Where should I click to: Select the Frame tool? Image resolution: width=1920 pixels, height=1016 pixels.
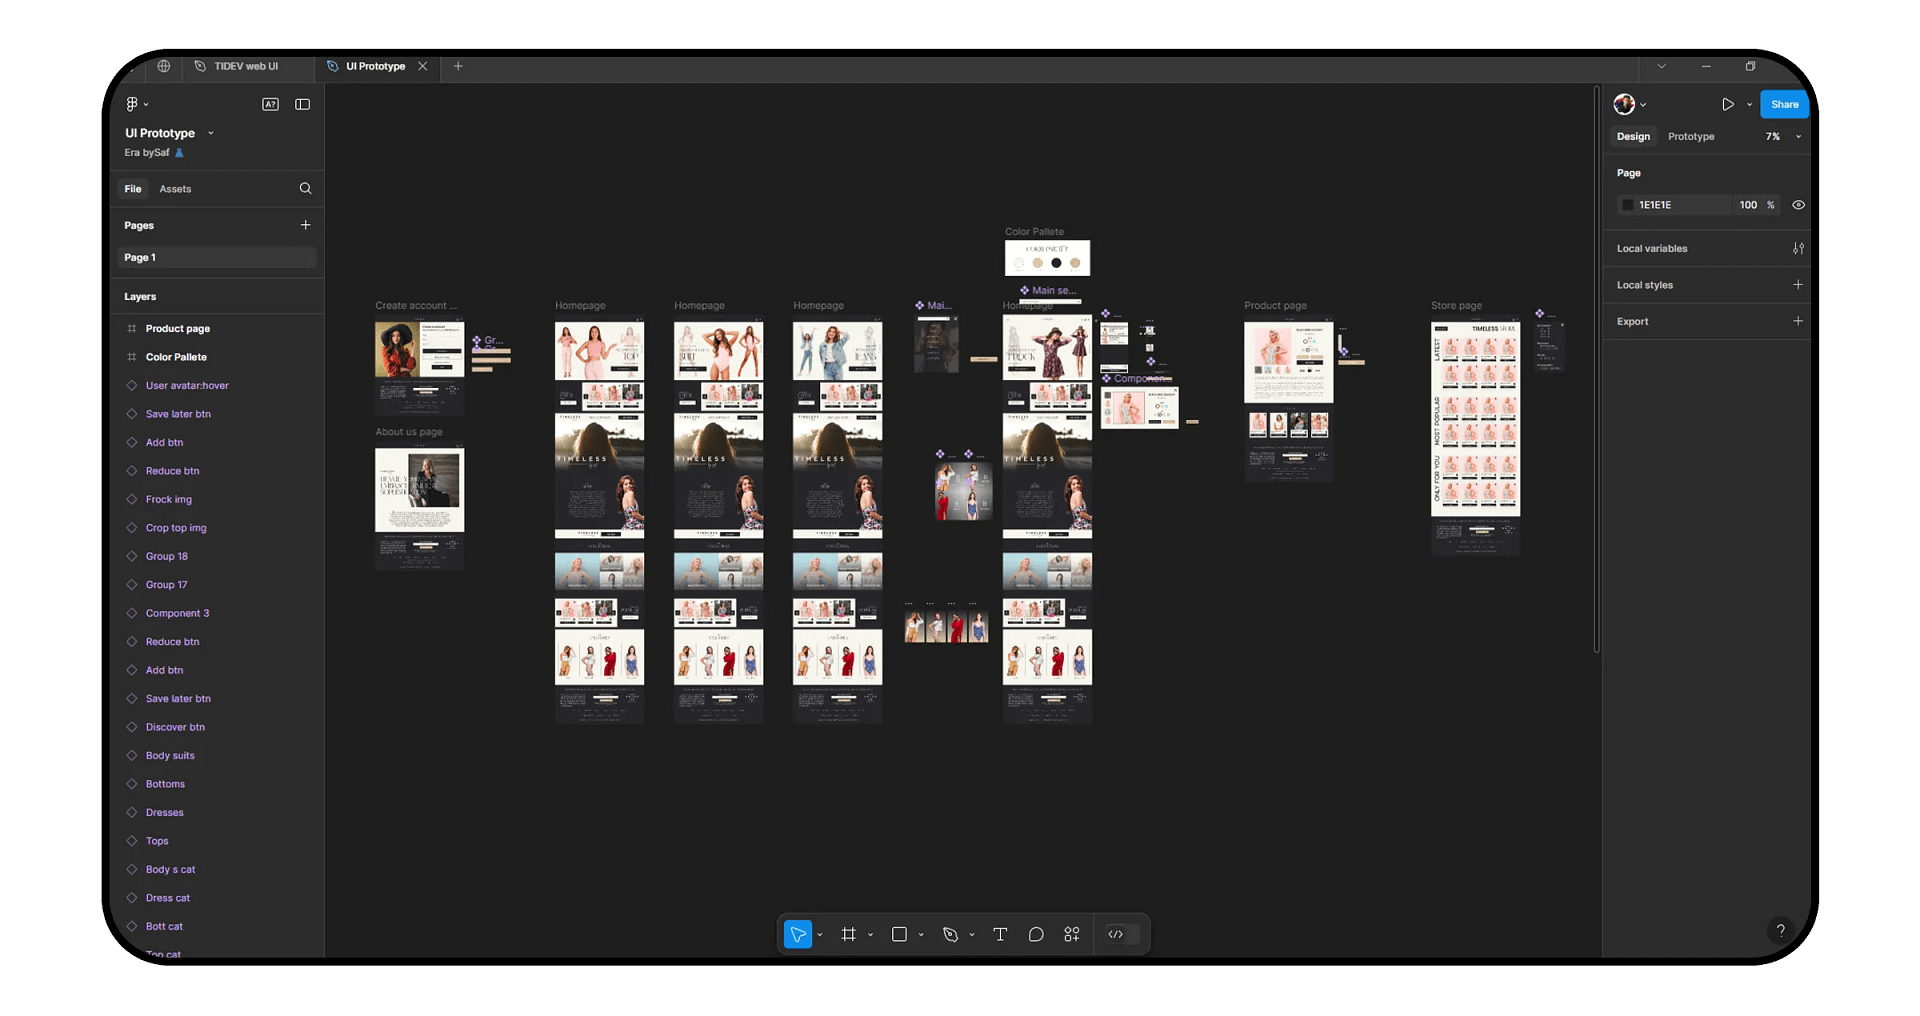coord(849,934)
